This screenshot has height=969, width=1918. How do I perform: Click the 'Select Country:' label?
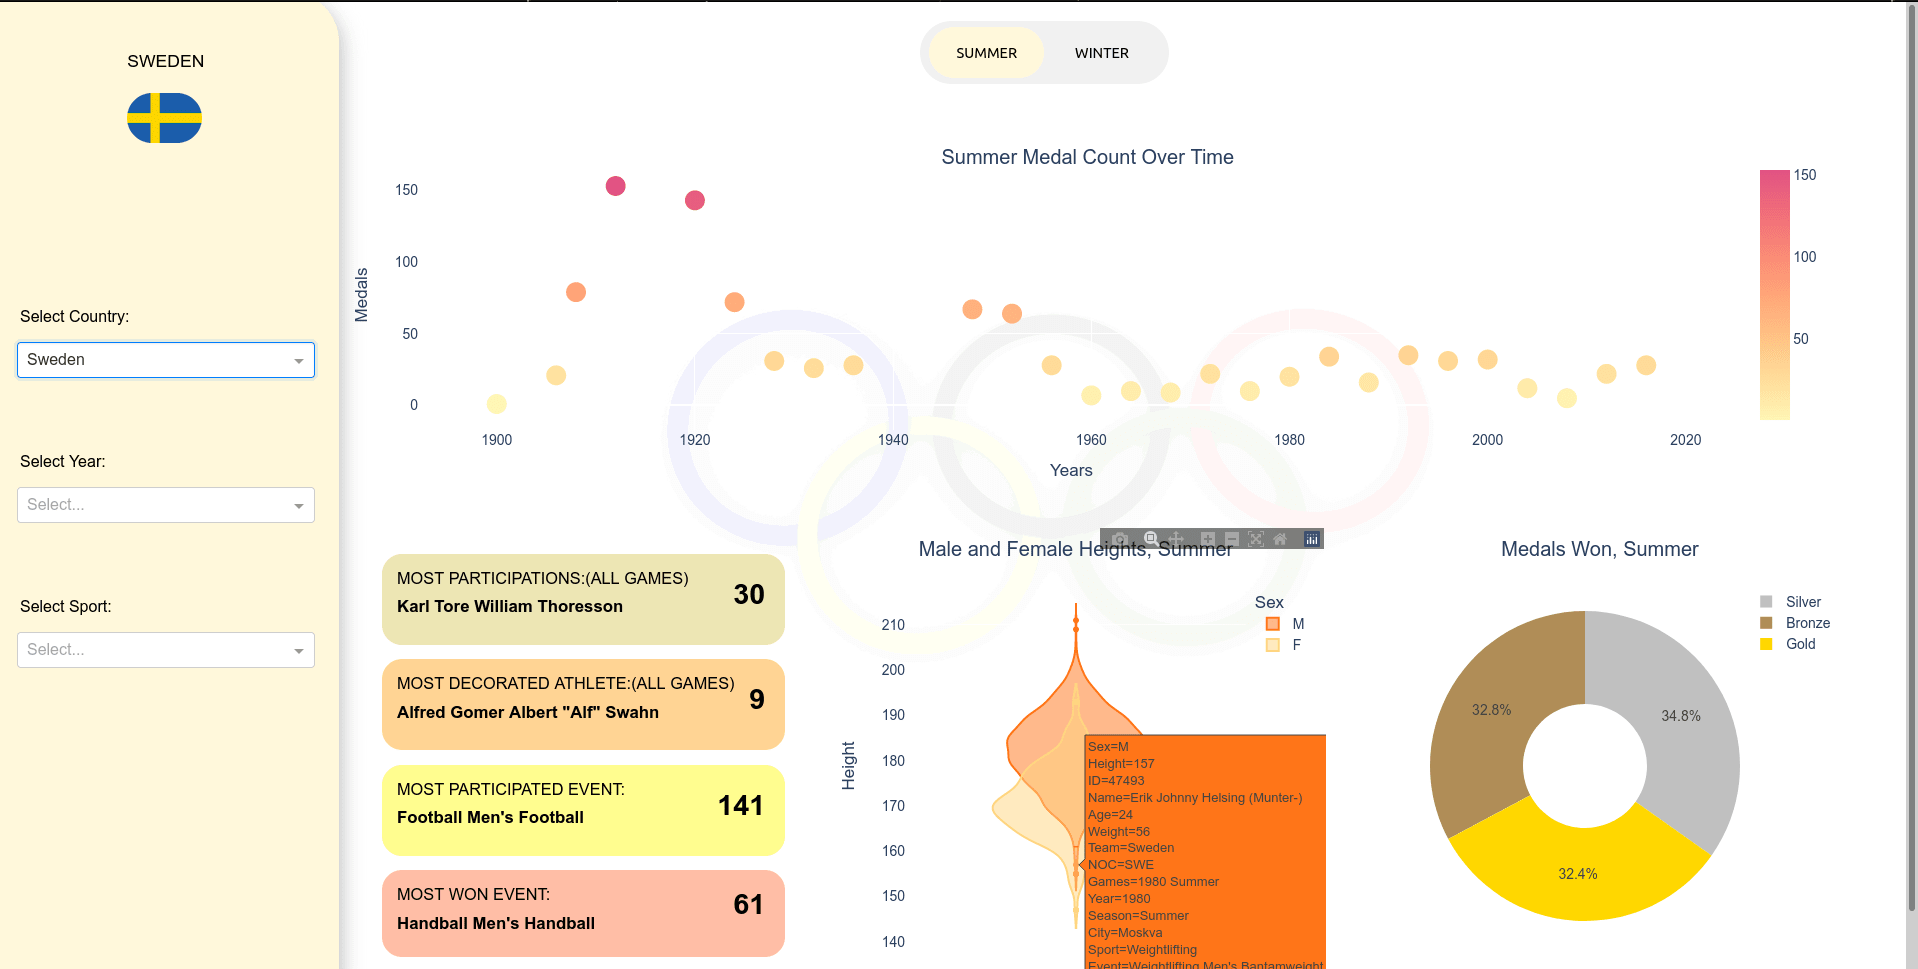pos(74,316)
